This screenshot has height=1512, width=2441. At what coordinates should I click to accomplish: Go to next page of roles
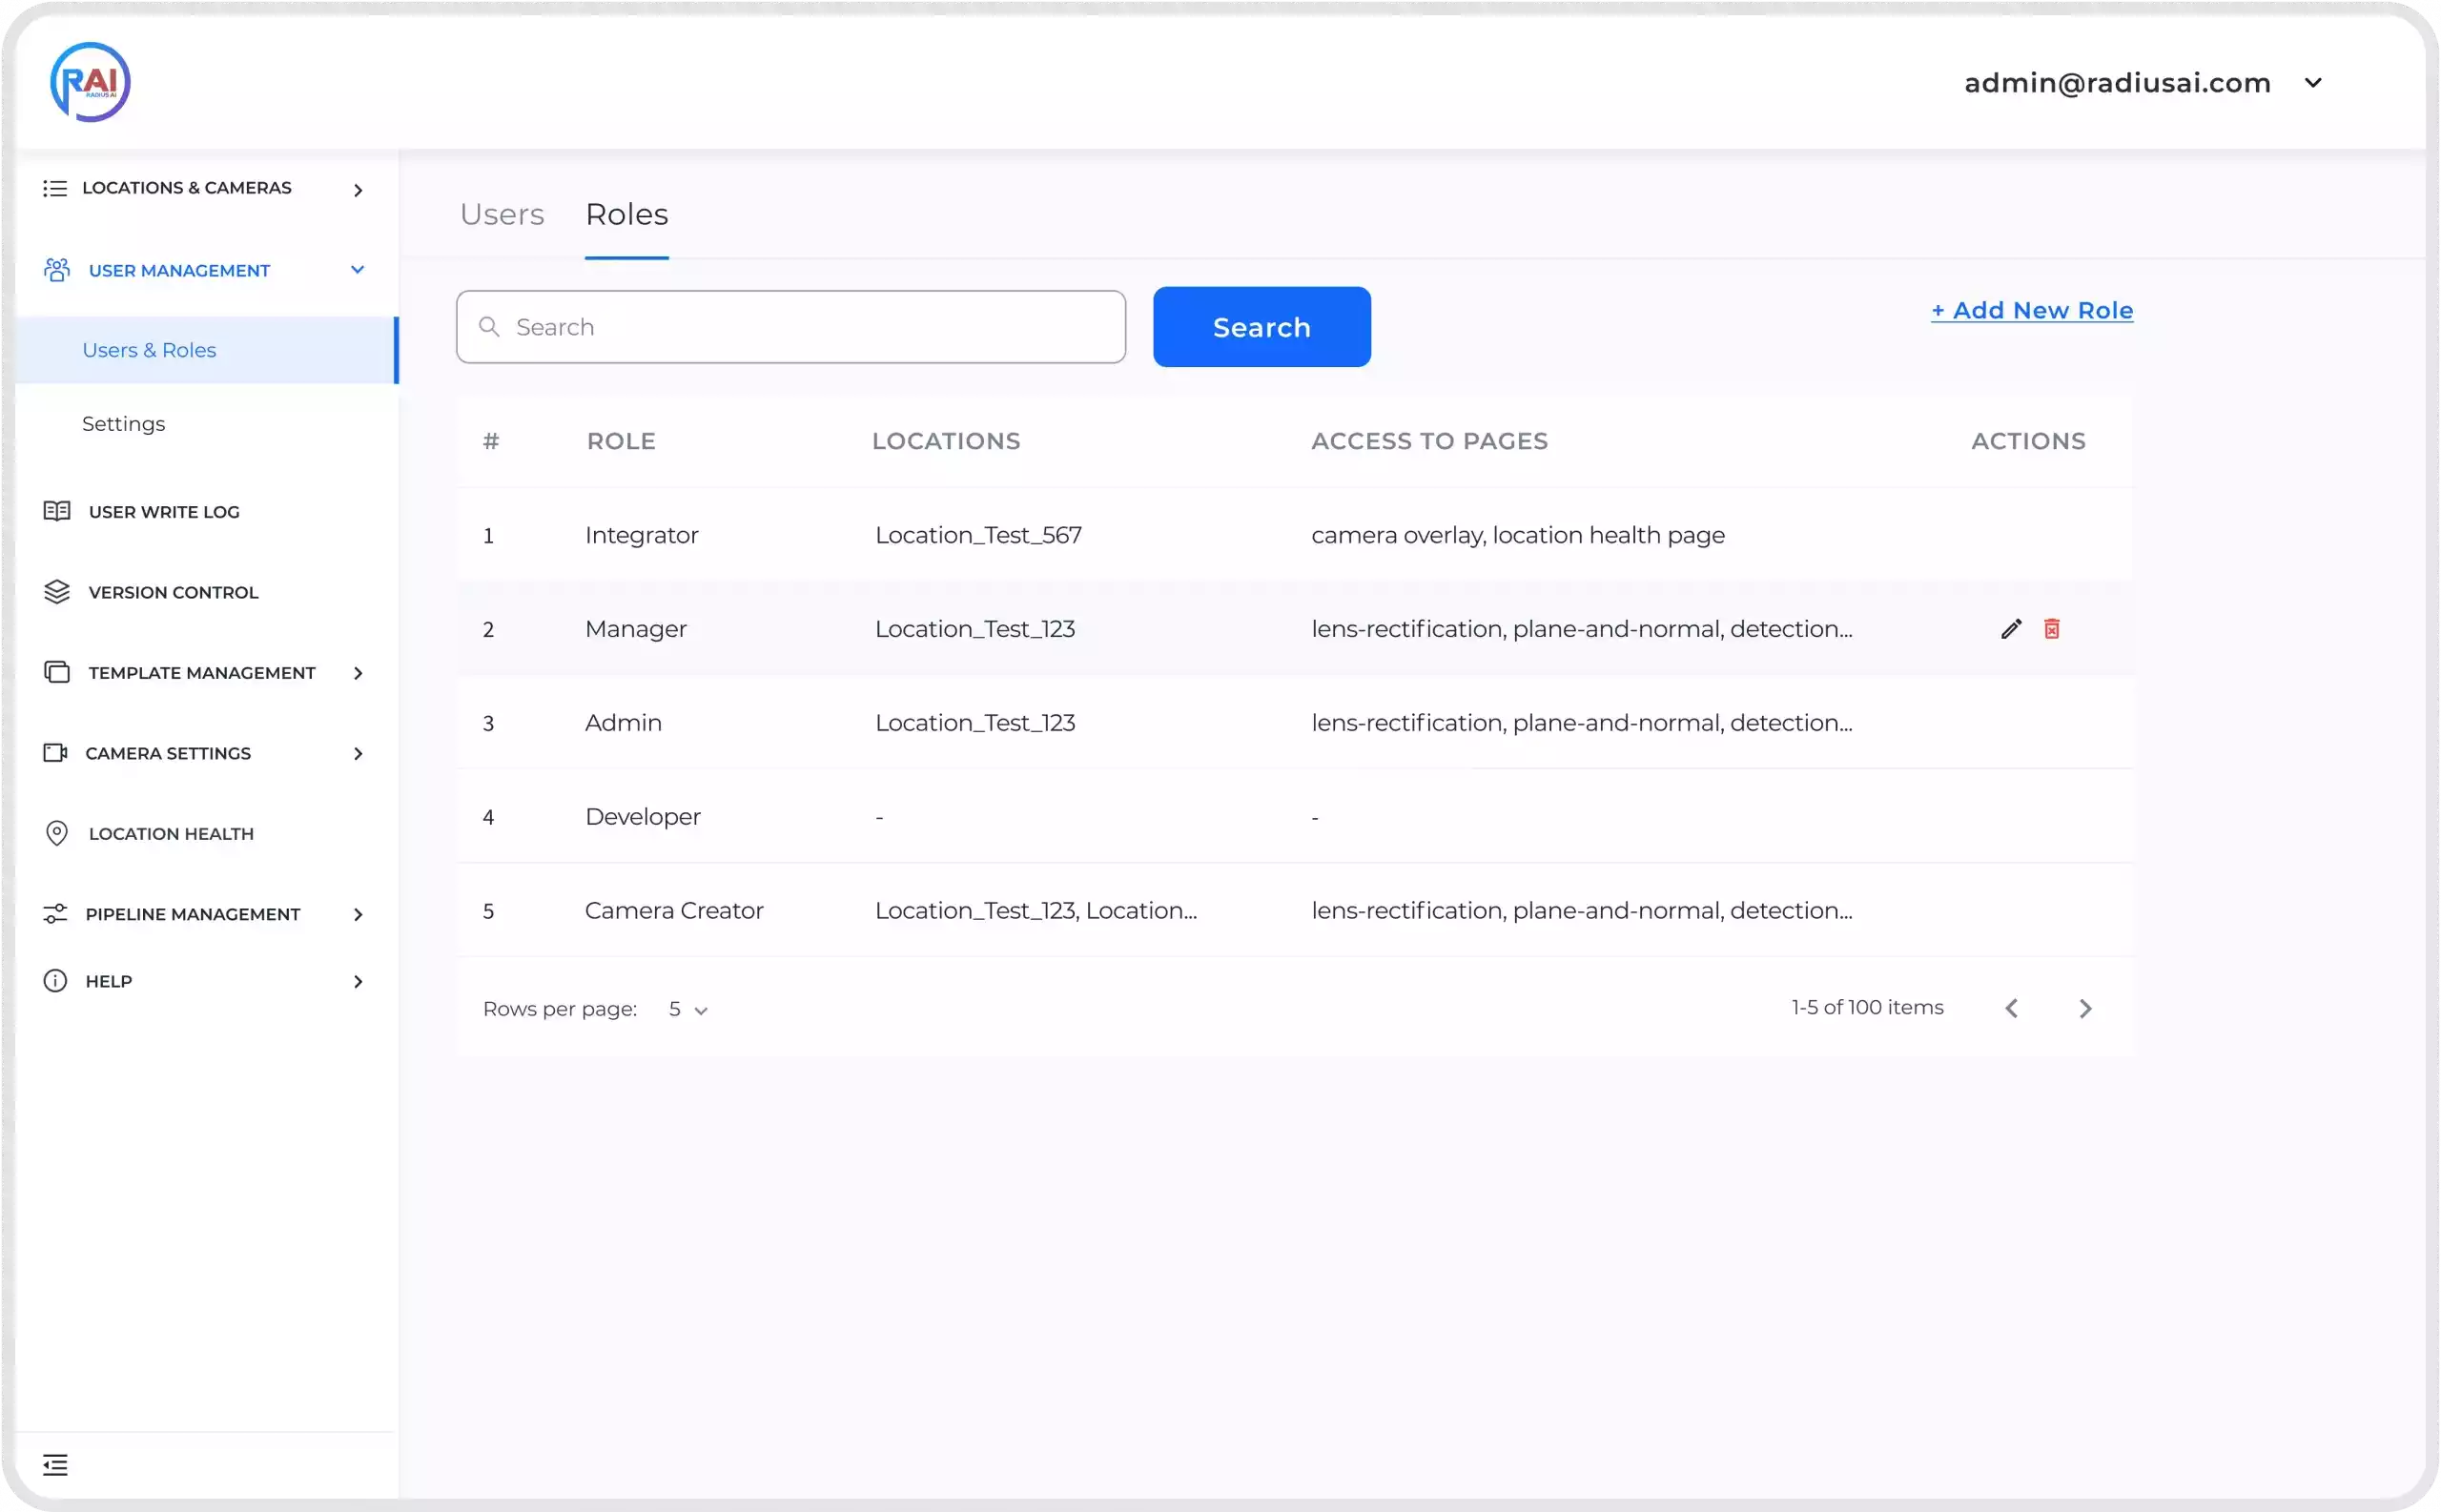pos(2085,1008)
